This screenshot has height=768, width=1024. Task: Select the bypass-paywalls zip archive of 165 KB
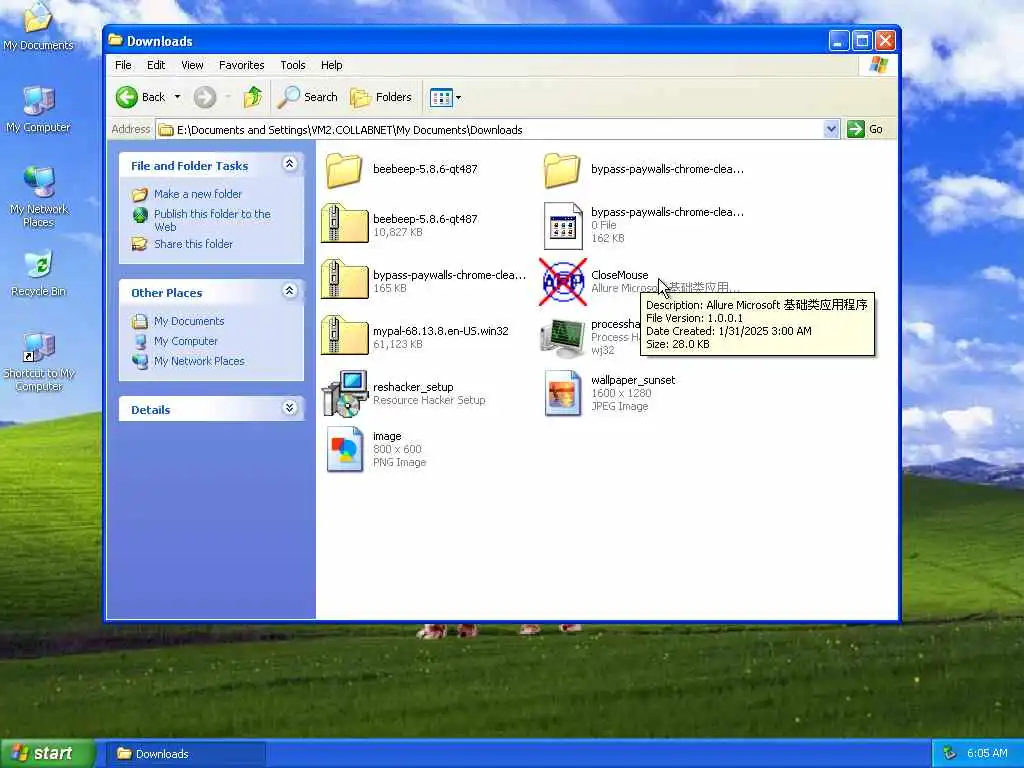point(344,280)
